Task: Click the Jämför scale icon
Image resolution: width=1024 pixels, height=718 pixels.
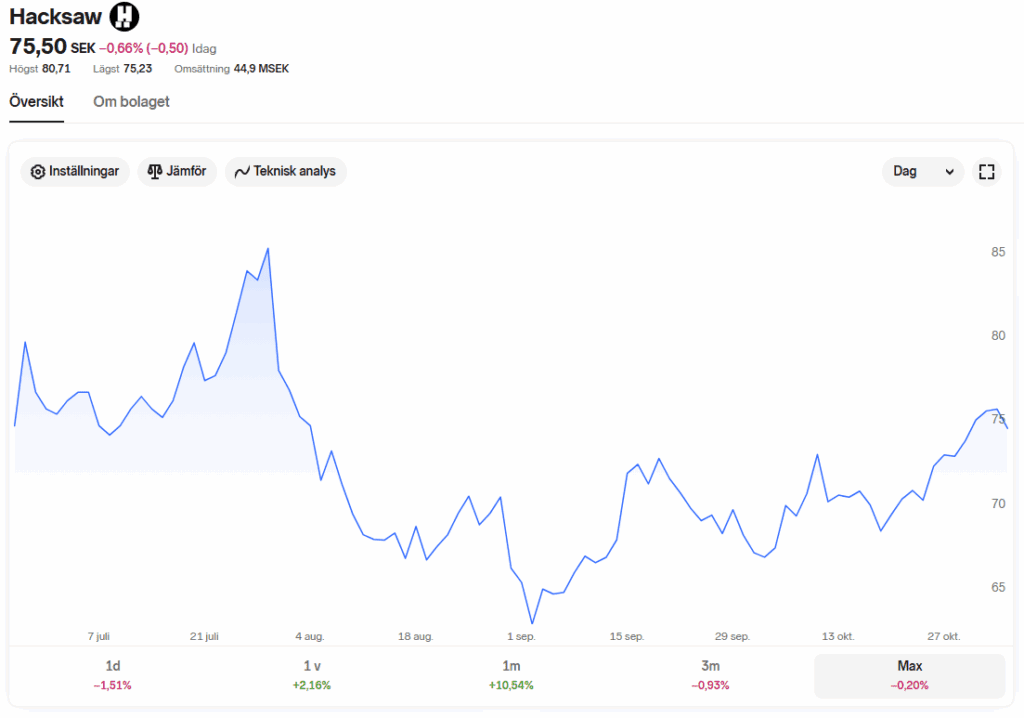Action: (155, 172)
